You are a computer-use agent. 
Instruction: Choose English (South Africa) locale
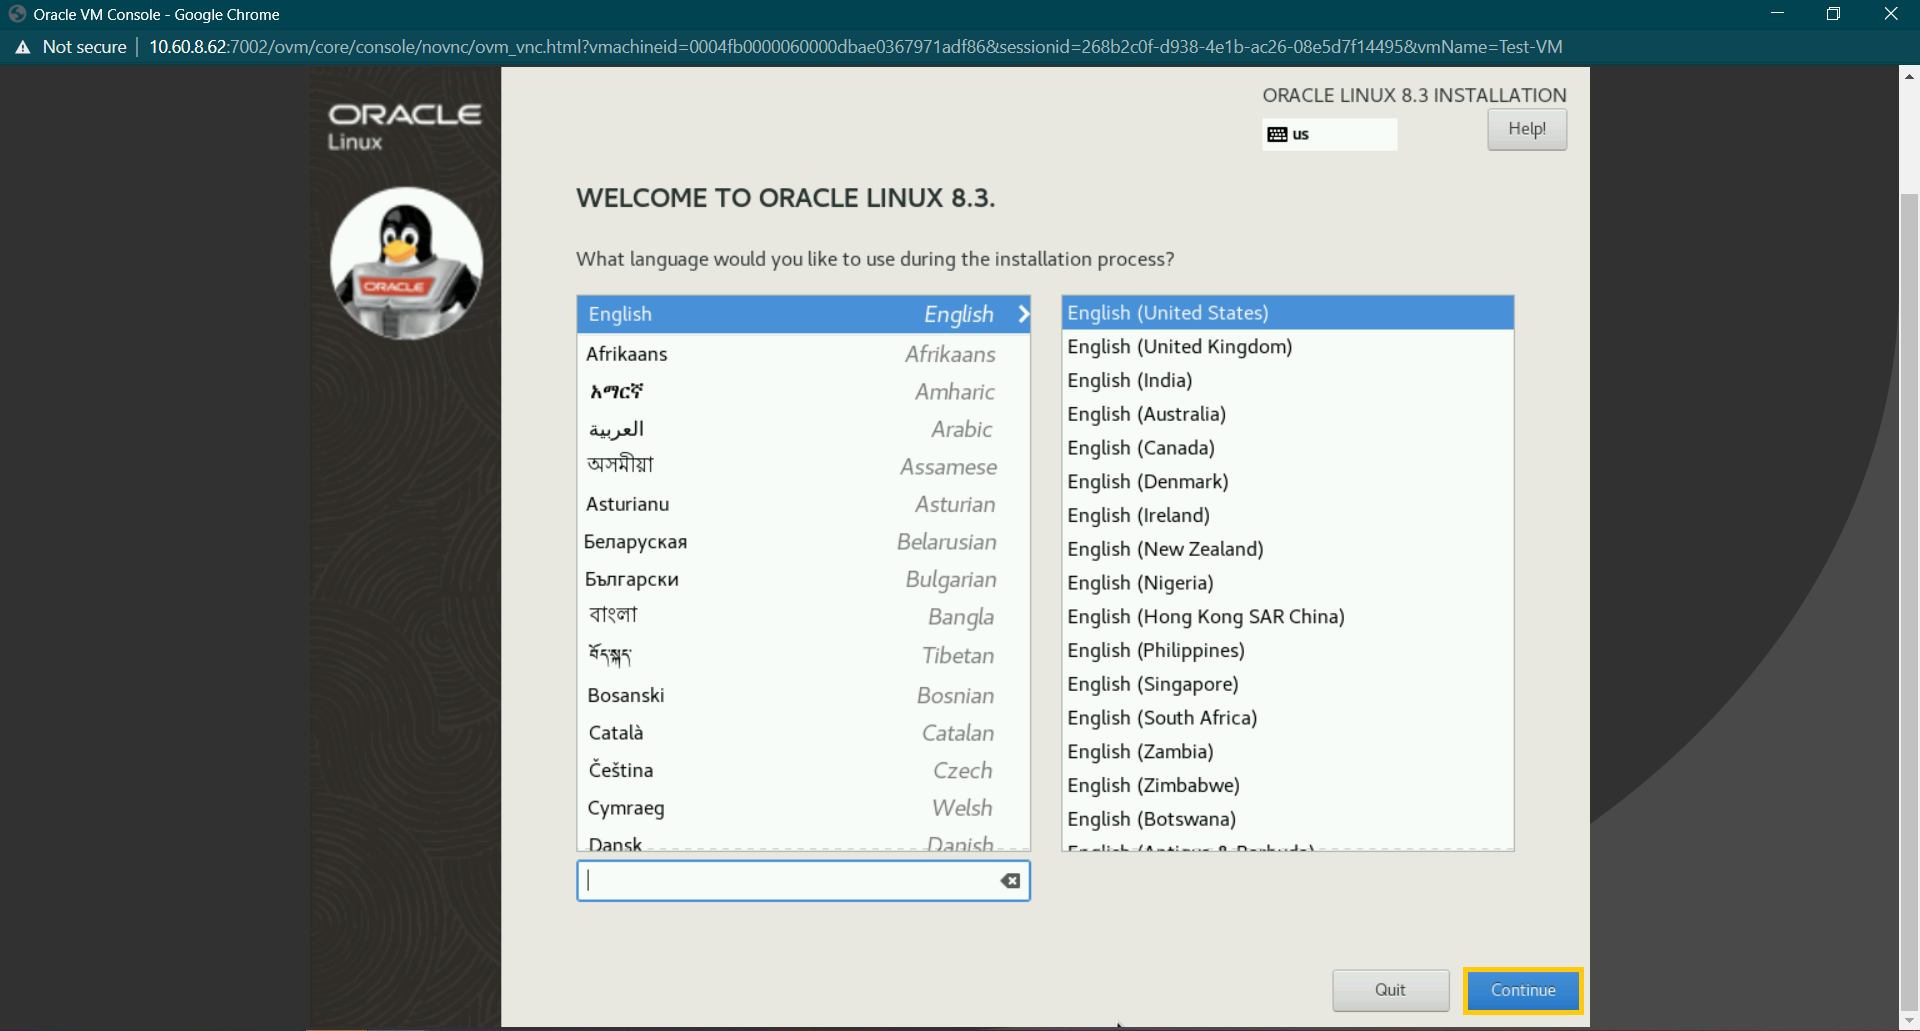(x=1288, y=718)
